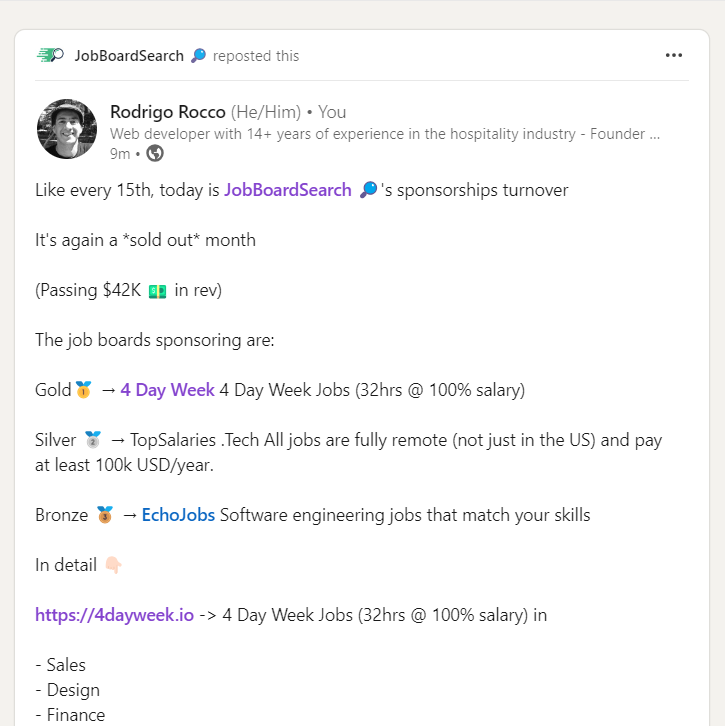
Task: Click the JobBoardSearch logo icon in repost header
Action: click(50, 55)
